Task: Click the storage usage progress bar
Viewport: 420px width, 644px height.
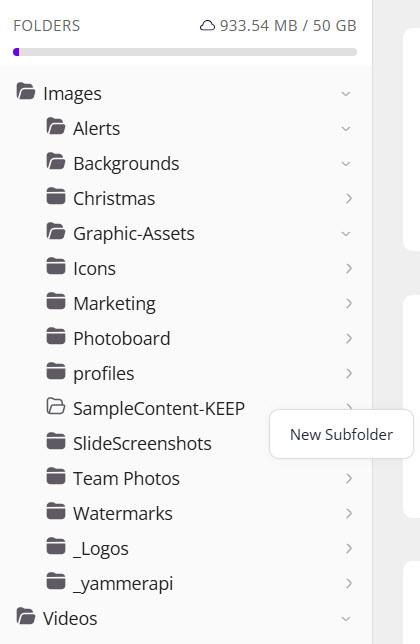Action: pyautogui.click(x=185, y=52)
